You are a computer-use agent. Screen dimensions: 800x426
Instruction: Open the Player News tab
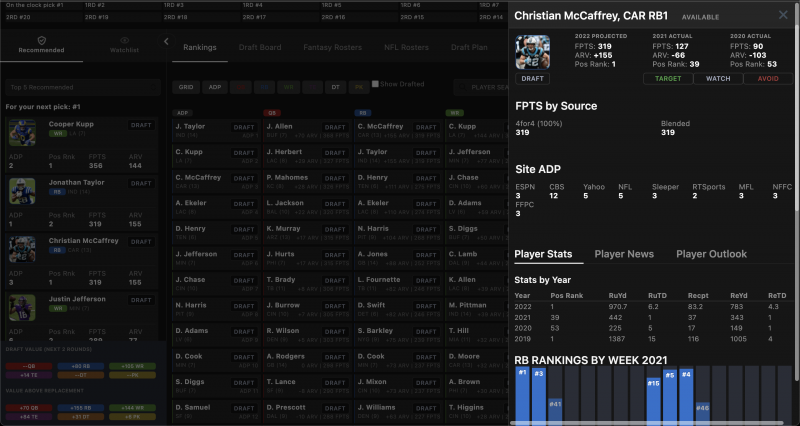click(x=624, y=254)
